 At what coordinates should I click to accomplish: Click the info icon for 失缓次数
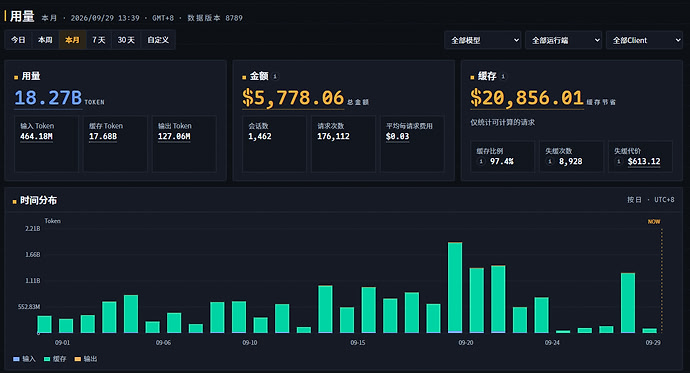[550, 161]
